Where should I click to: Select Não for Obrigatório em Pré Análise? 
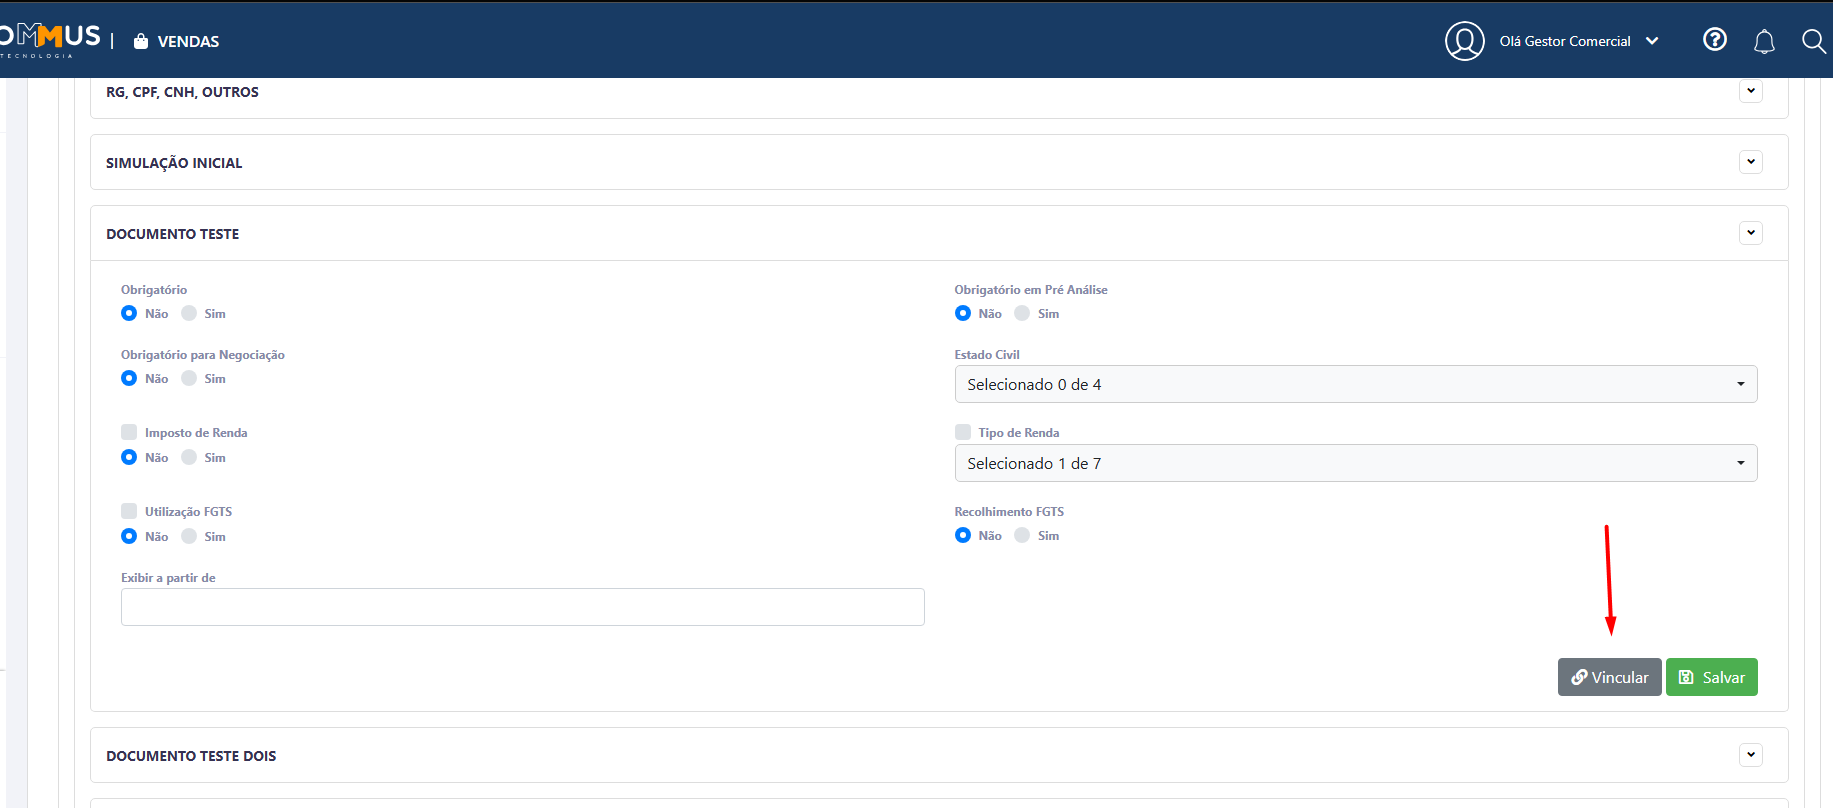963,313
